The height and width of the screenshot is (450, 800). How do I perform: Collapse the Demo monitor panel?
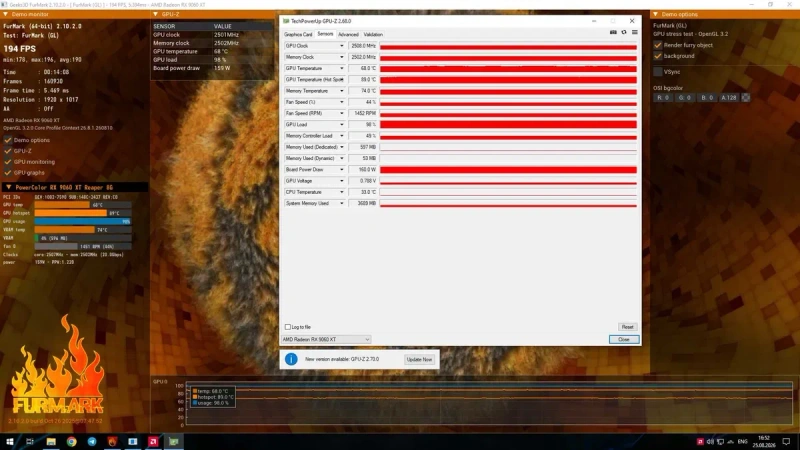[6, 14]
